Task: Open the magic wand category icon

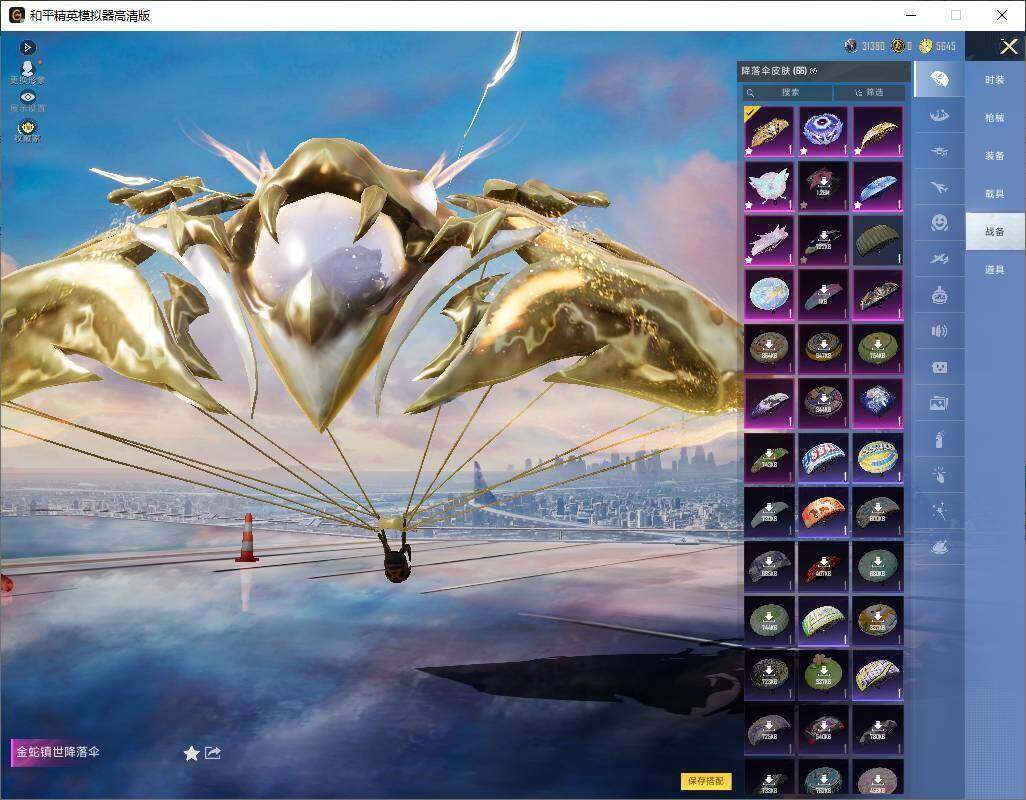Action: [939, 511]
